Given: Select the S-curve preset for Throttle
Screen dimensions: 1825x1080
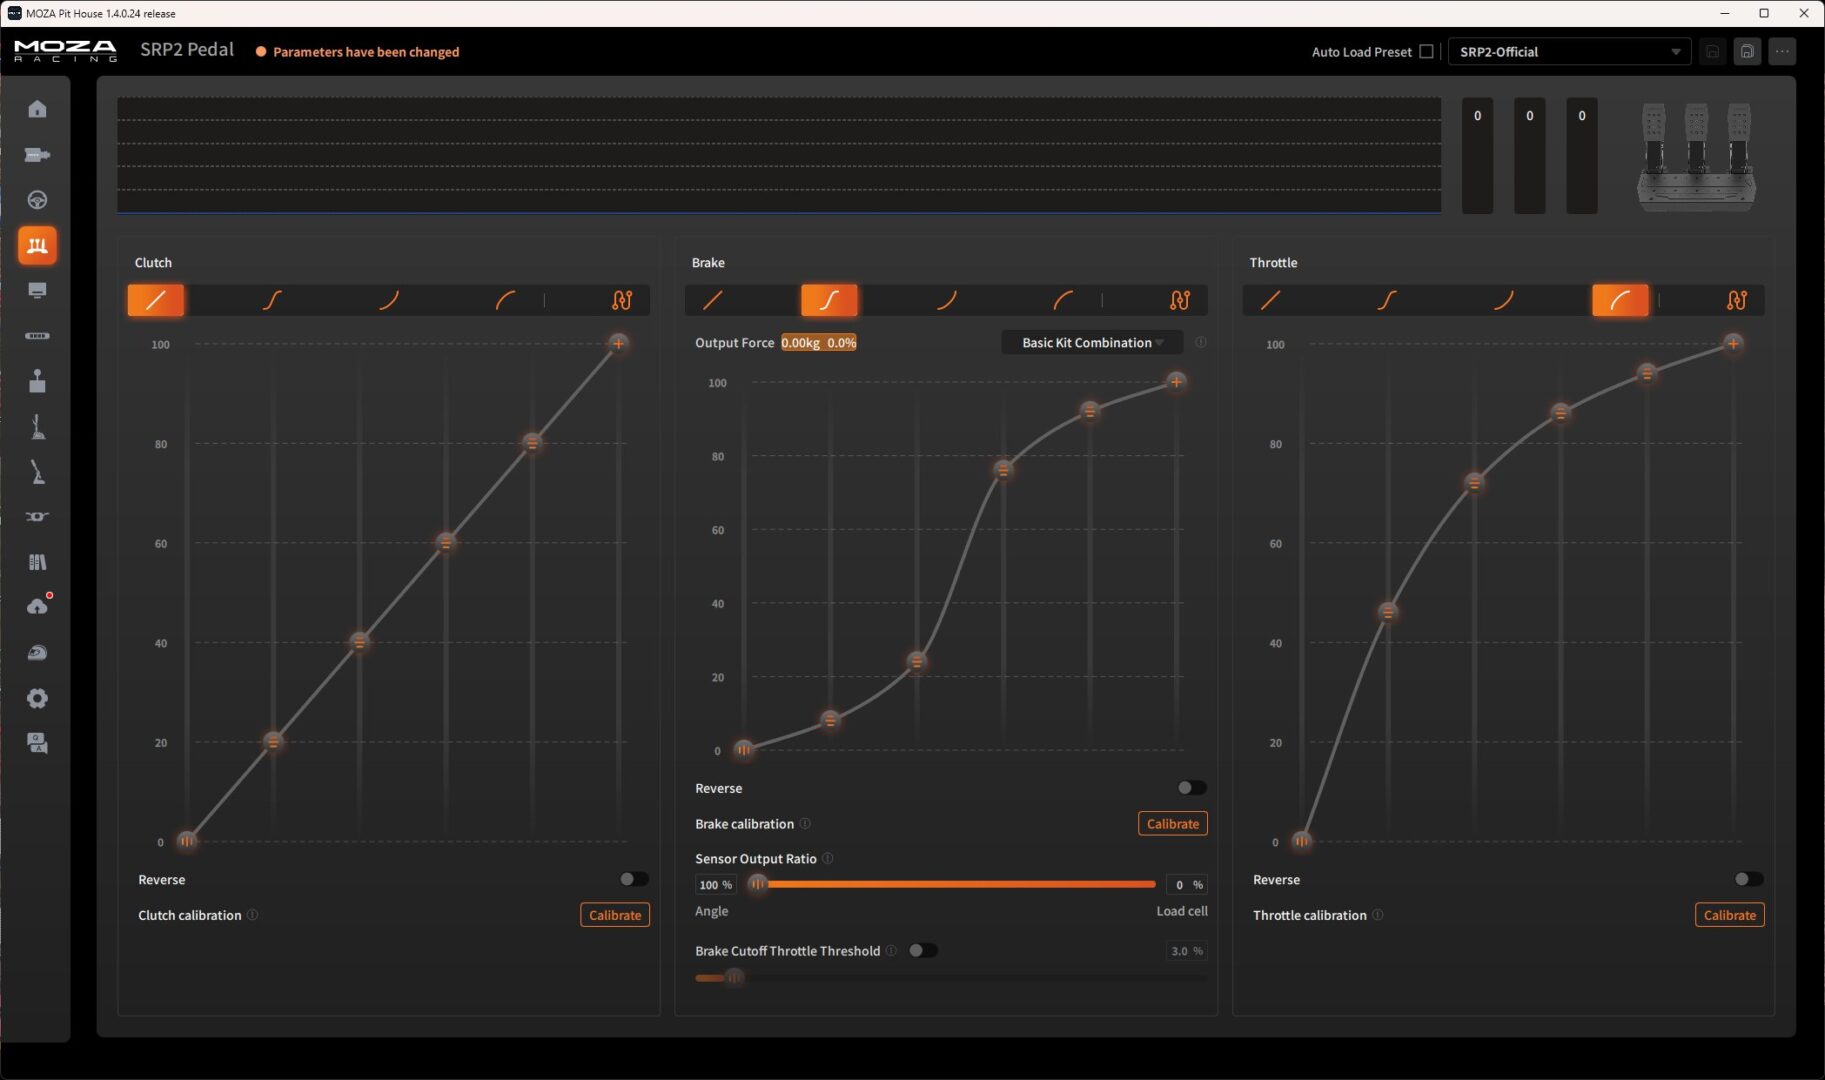Looking at the screenshot, I should click(x=1387, y=300).
